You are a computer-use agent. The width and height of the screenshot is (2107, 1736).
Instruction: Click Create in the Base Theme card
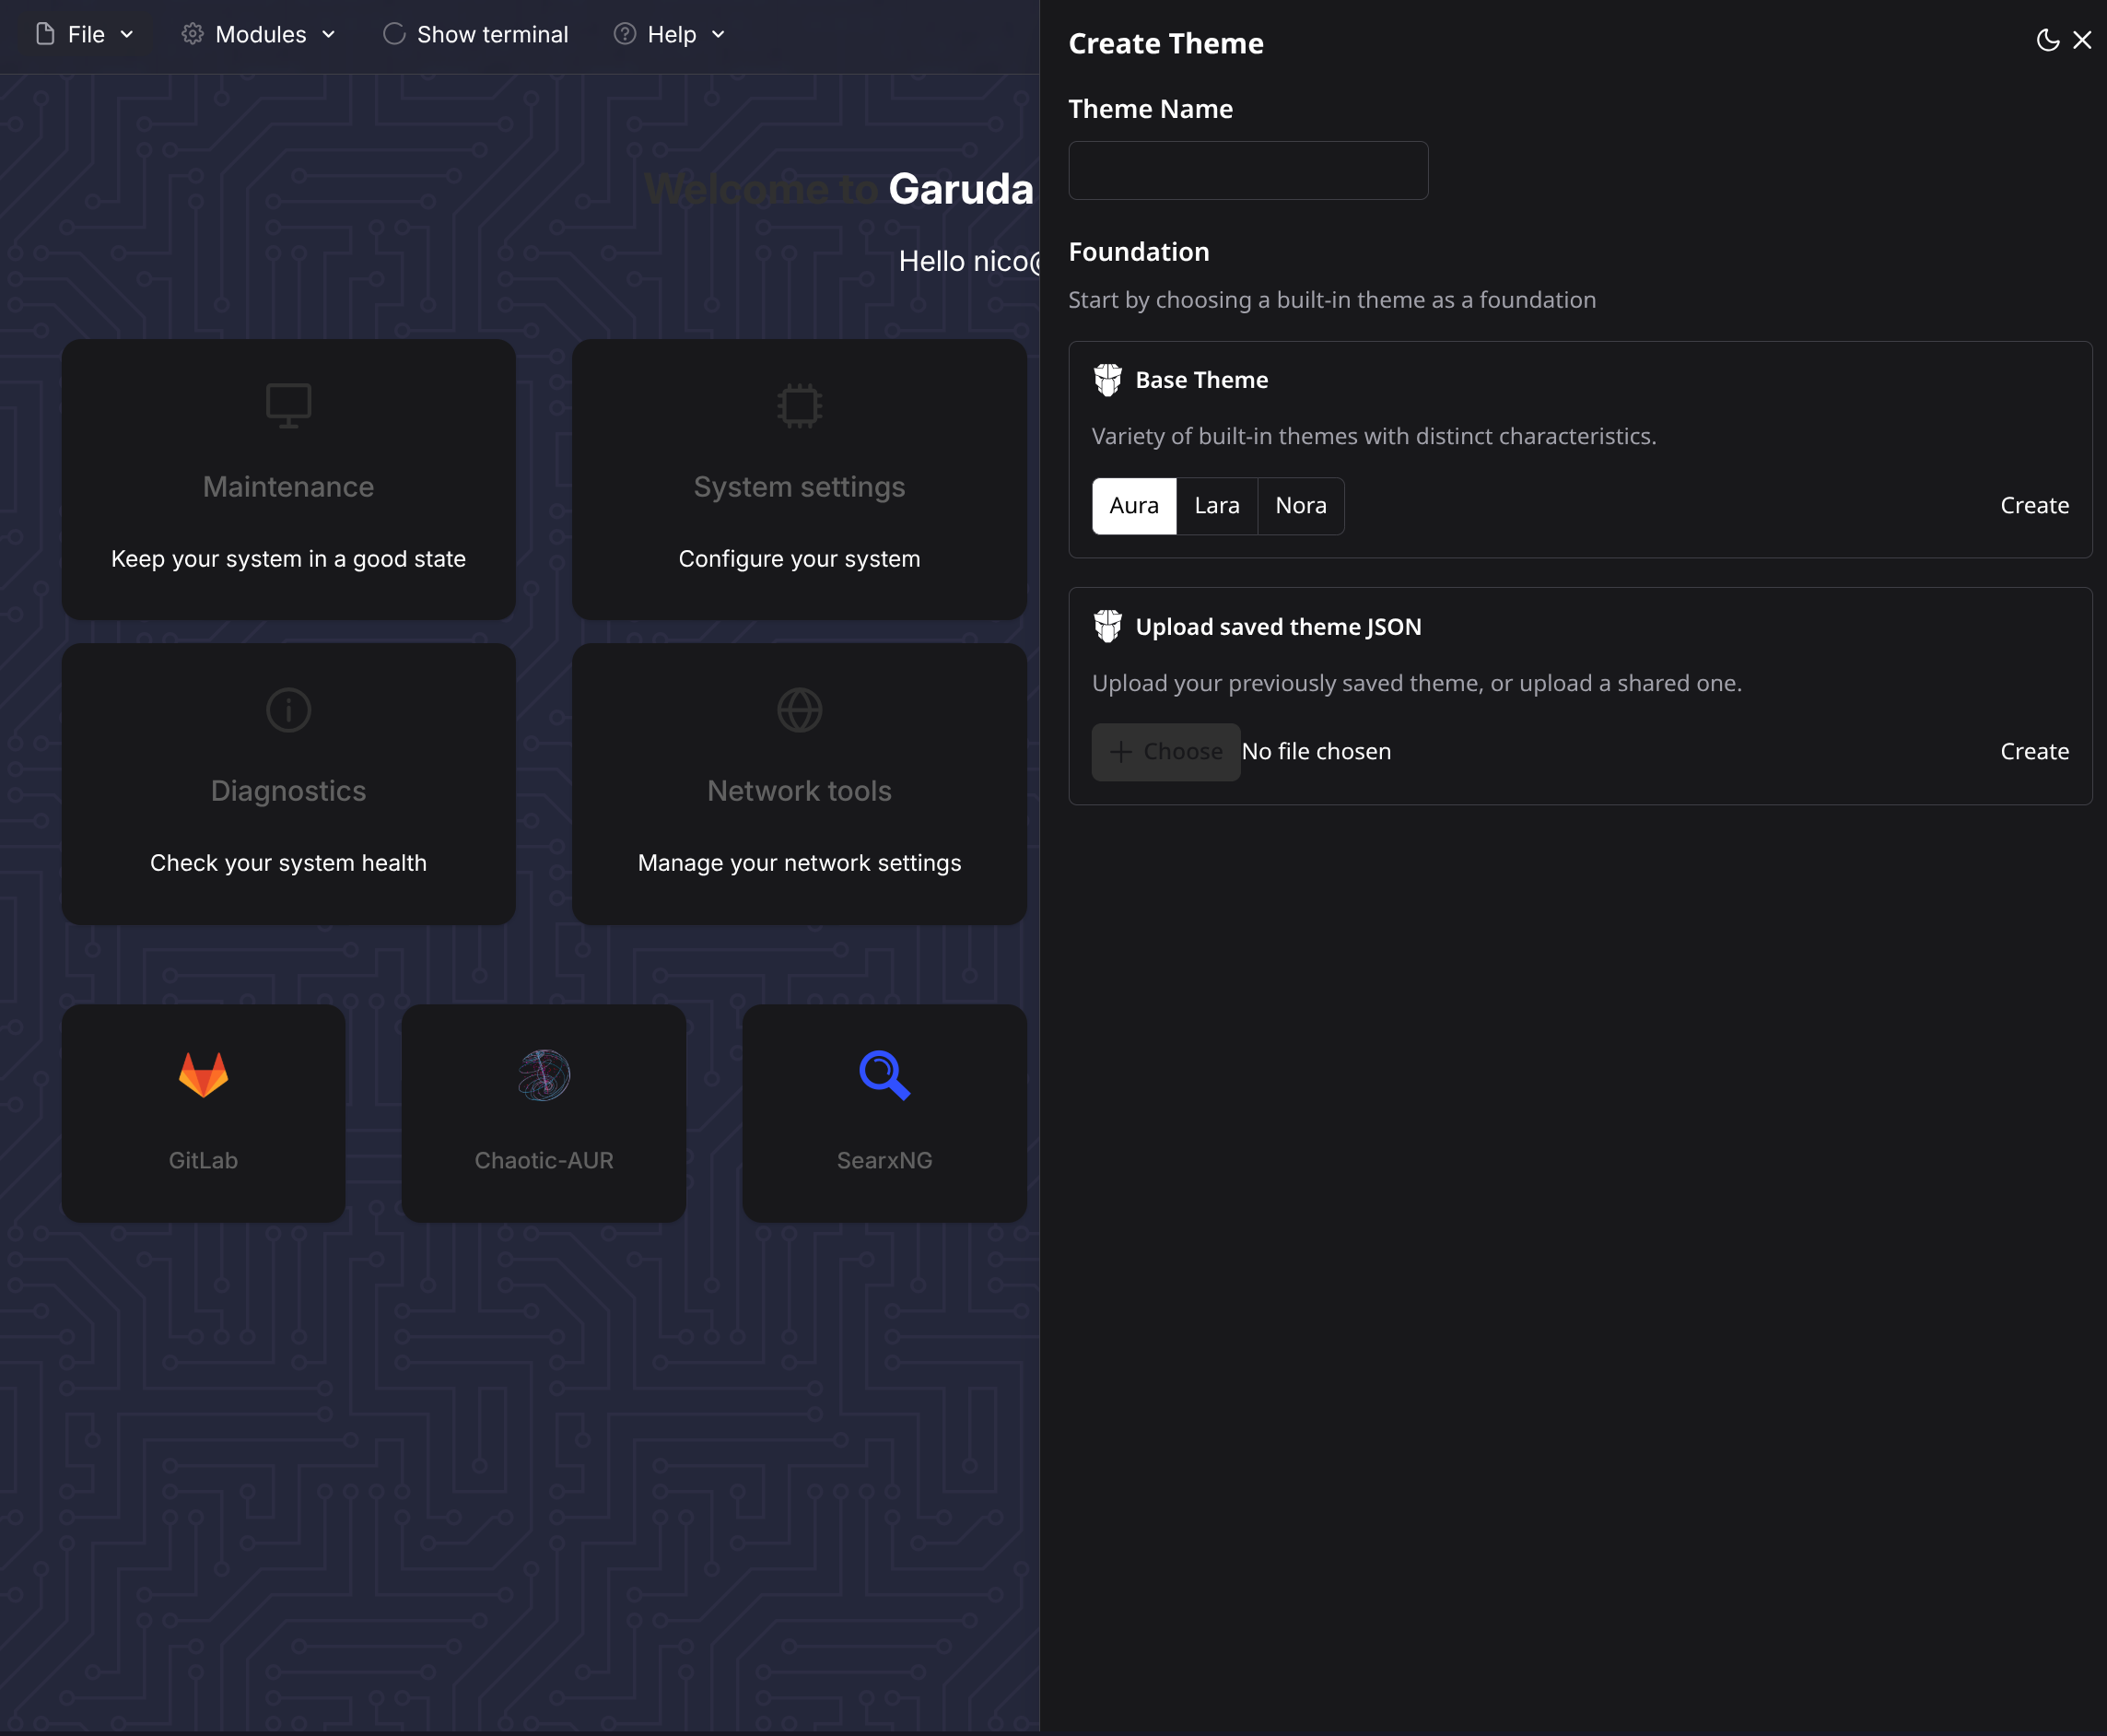[2034, 506]
